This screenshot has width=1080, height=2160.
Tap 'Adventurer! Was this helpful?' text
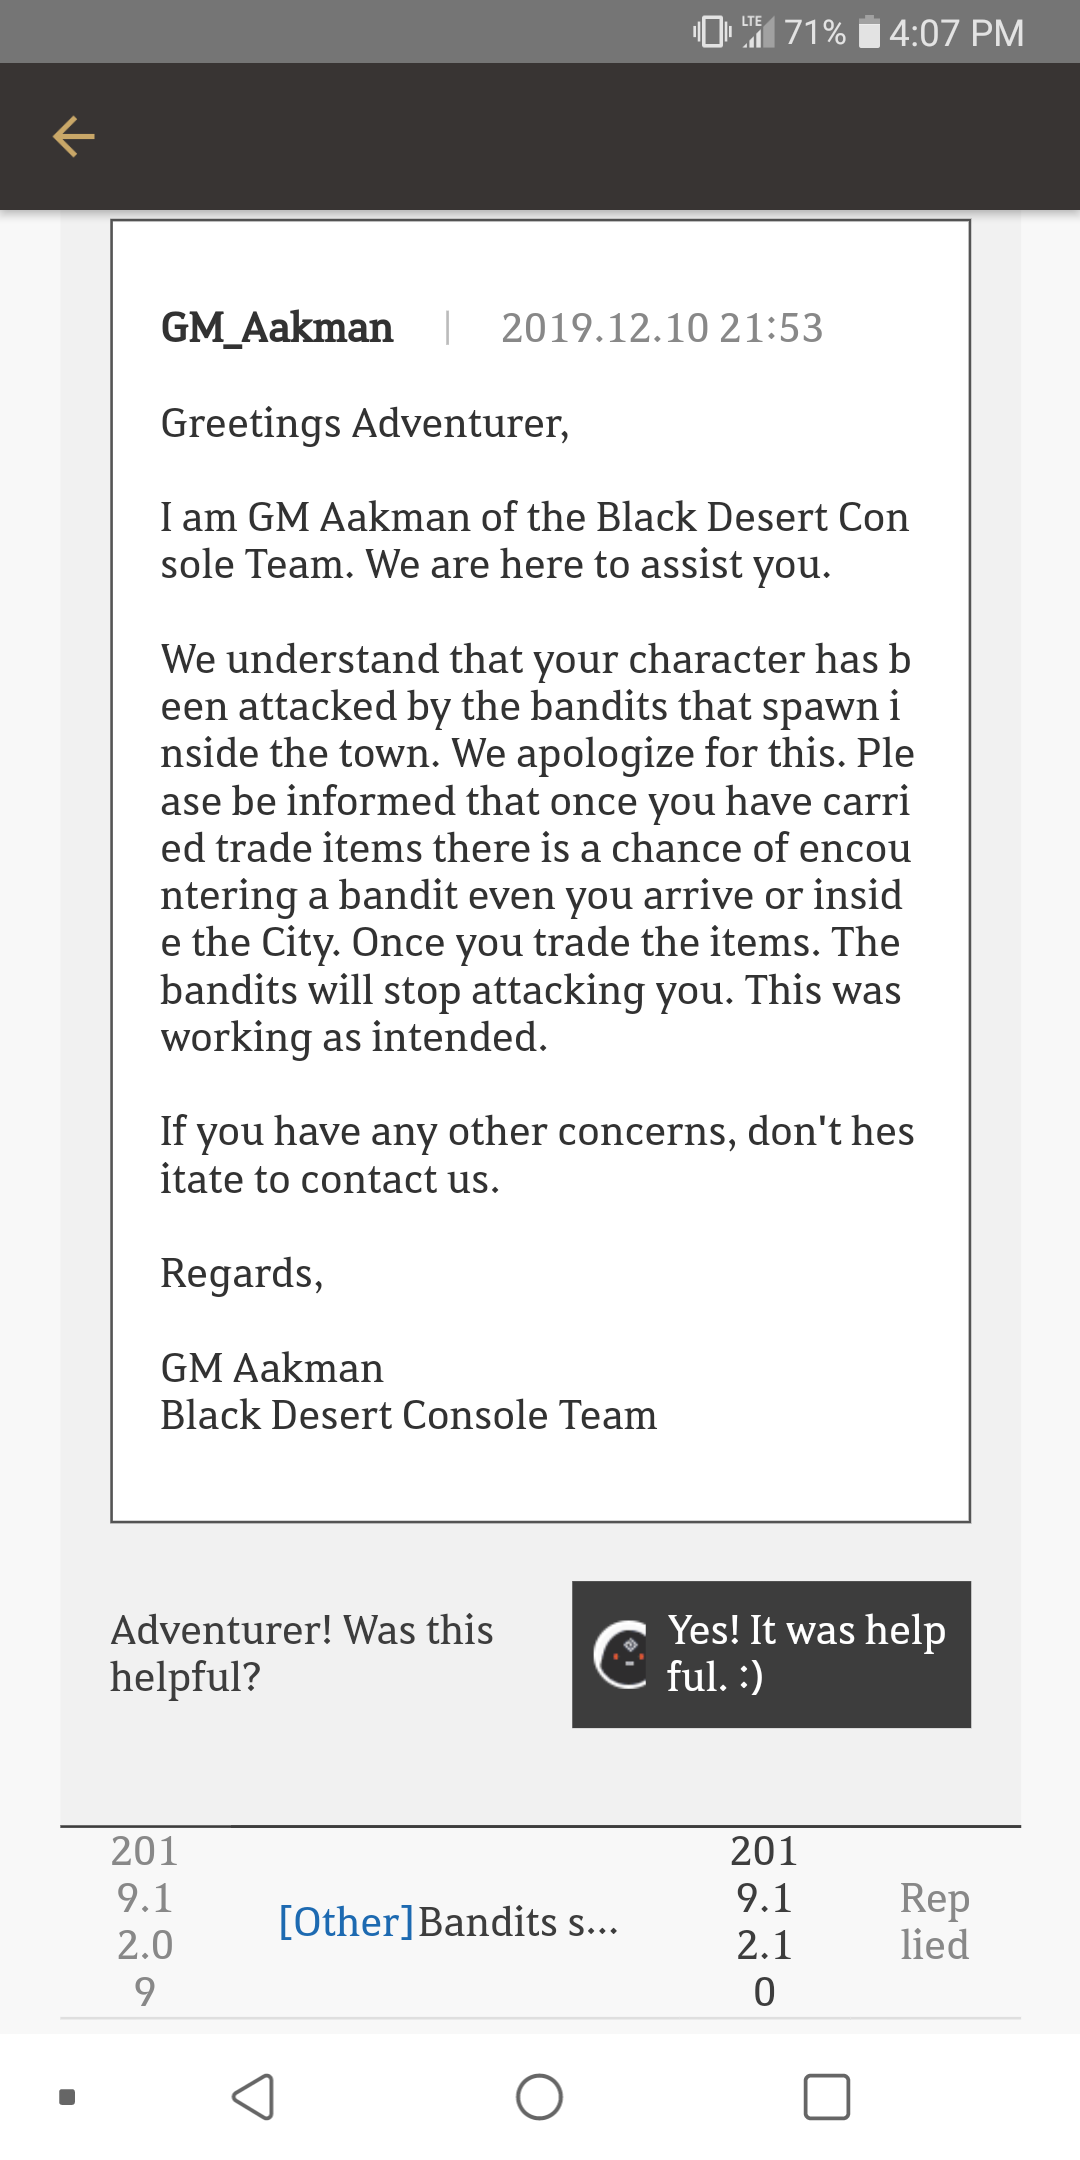301,1654
